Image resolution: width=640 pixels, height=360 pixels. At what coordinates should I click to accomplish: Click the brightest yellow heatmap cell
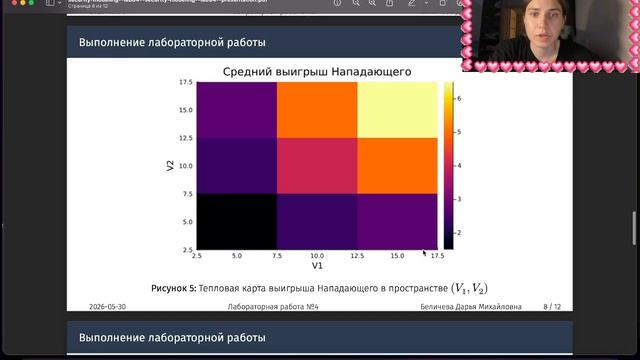pos(397,110)
